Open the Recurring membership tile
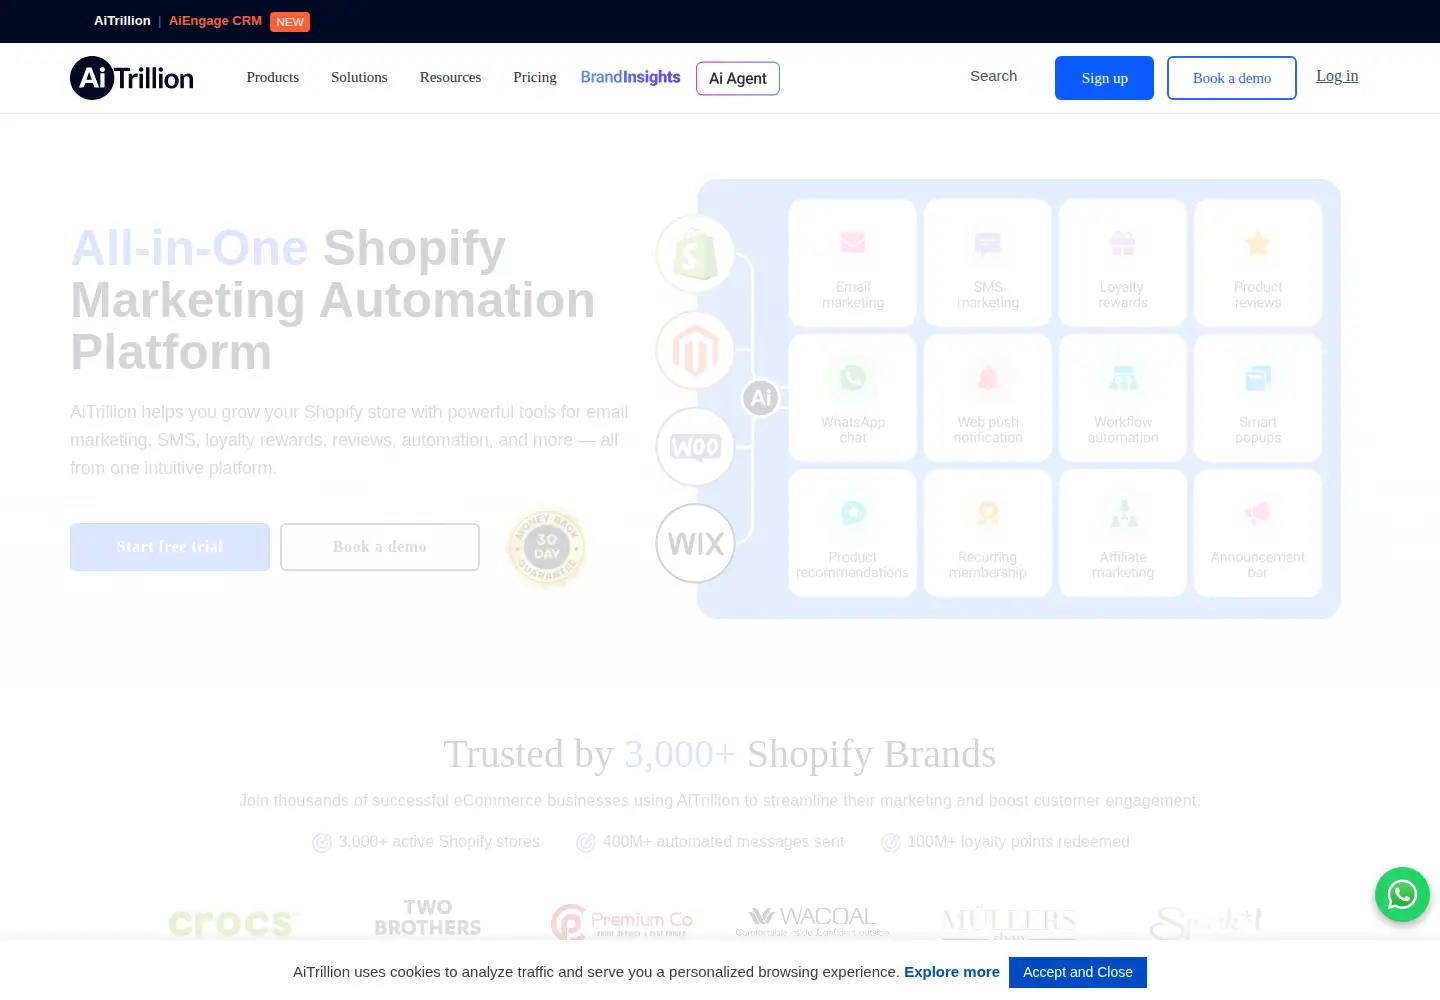The width and height of the screenshot is (1440, 1000). [x=988, y=533]
